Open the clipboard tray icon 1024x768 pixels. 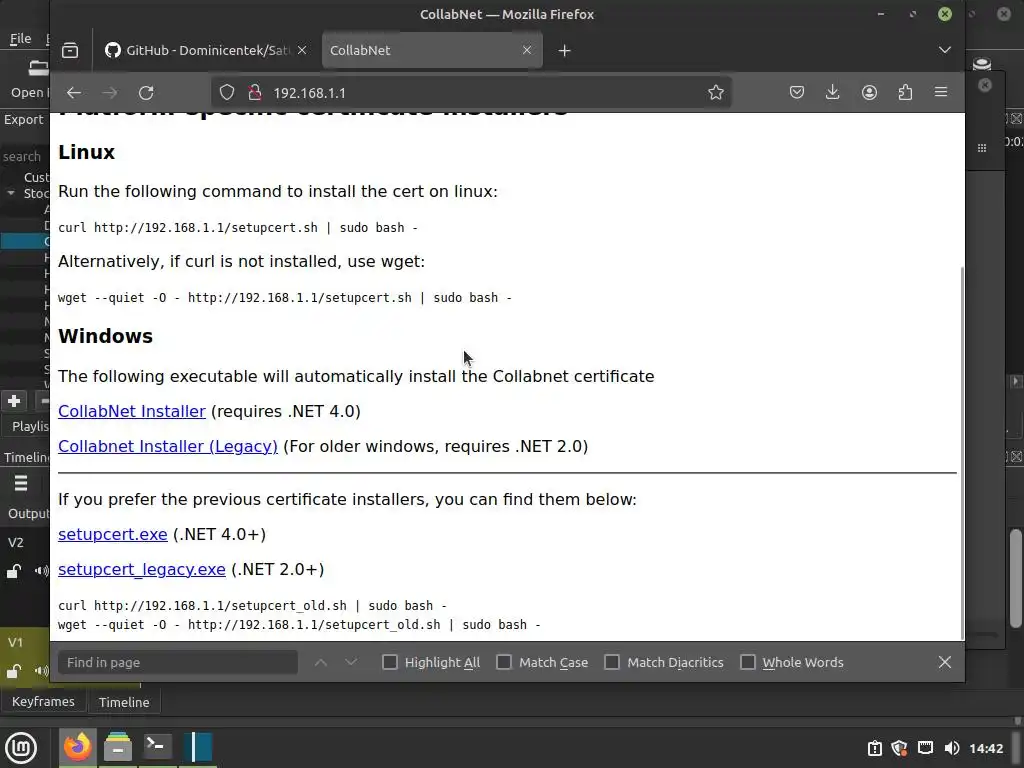[874, 748]
